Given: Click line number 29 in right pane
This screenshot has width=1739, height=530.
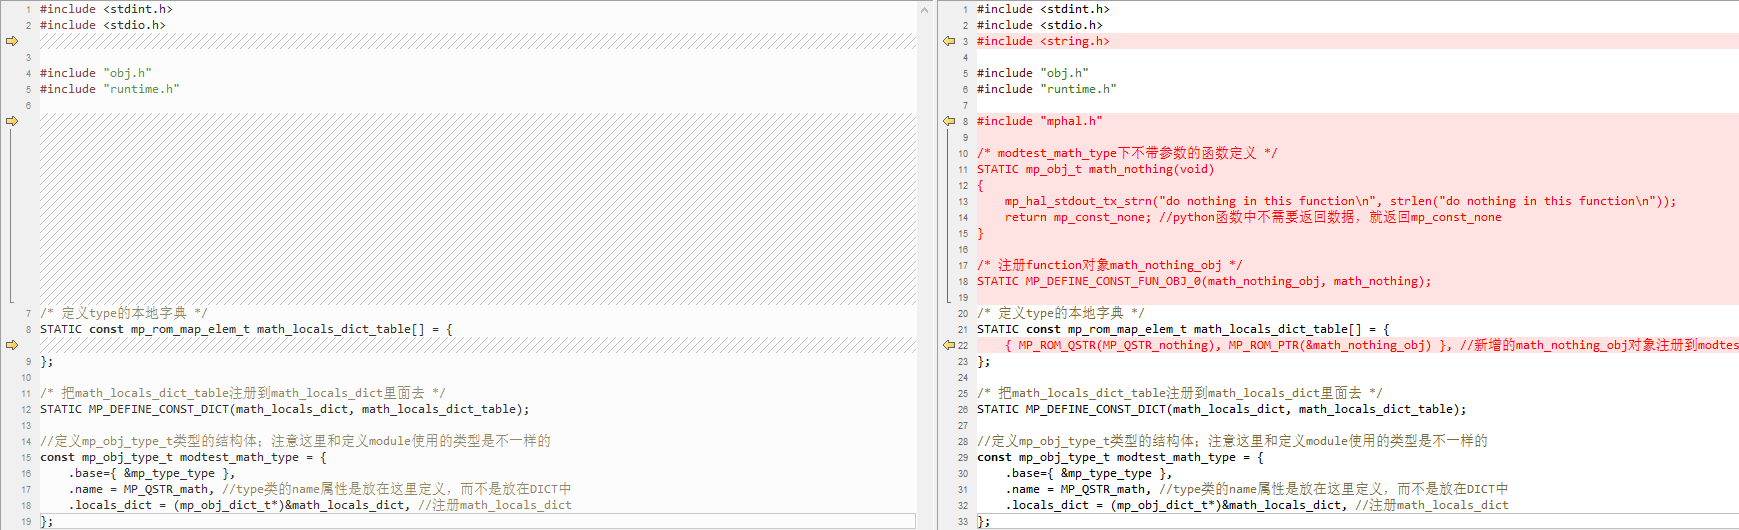Looking at the screenshot, I should pyautogui.click(x=962, y=457).
